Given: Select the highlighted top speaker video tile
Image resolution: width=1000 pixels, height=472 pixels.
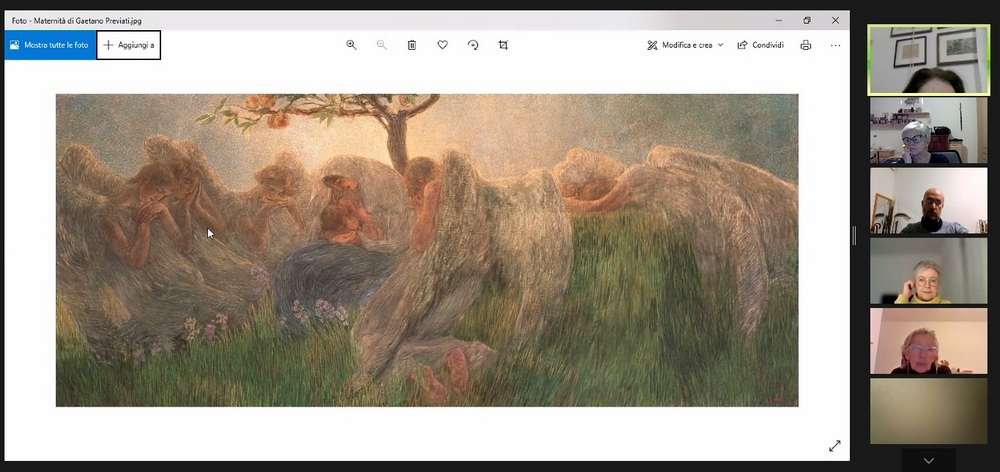Looking at the screenshot, I should 929,60.
